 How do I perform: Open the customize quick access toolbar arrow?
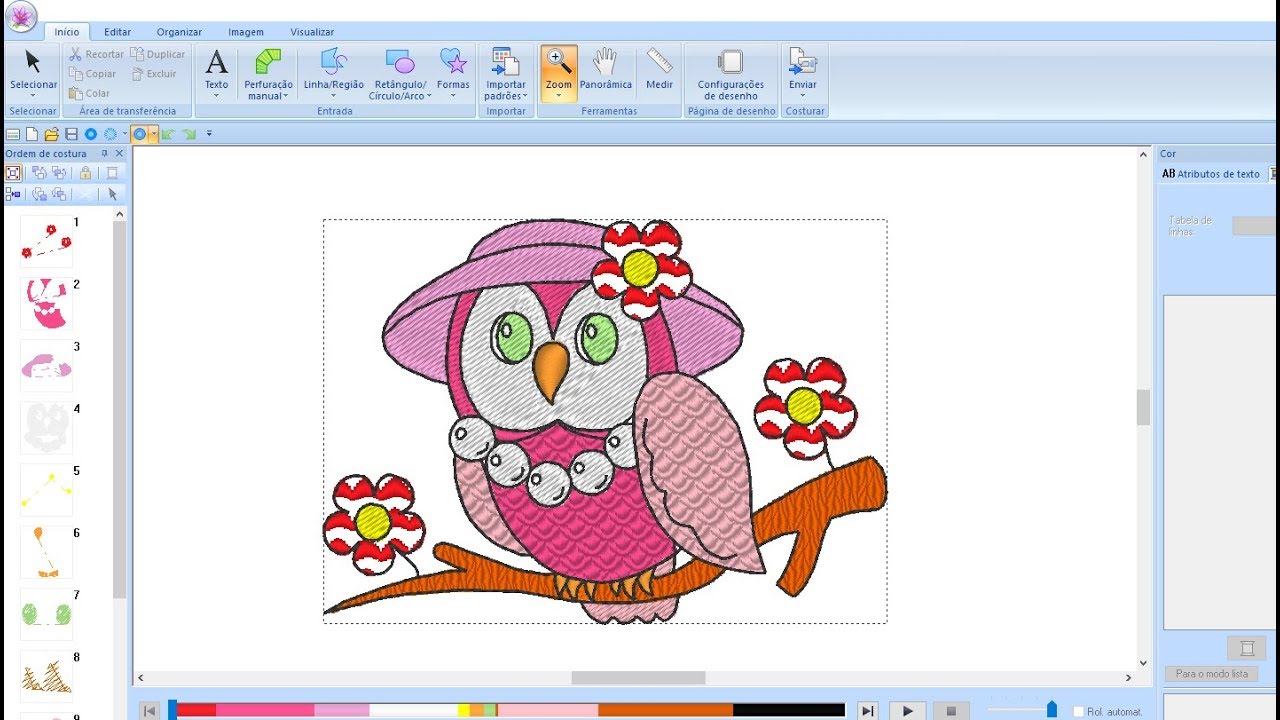tap(209, 134)
